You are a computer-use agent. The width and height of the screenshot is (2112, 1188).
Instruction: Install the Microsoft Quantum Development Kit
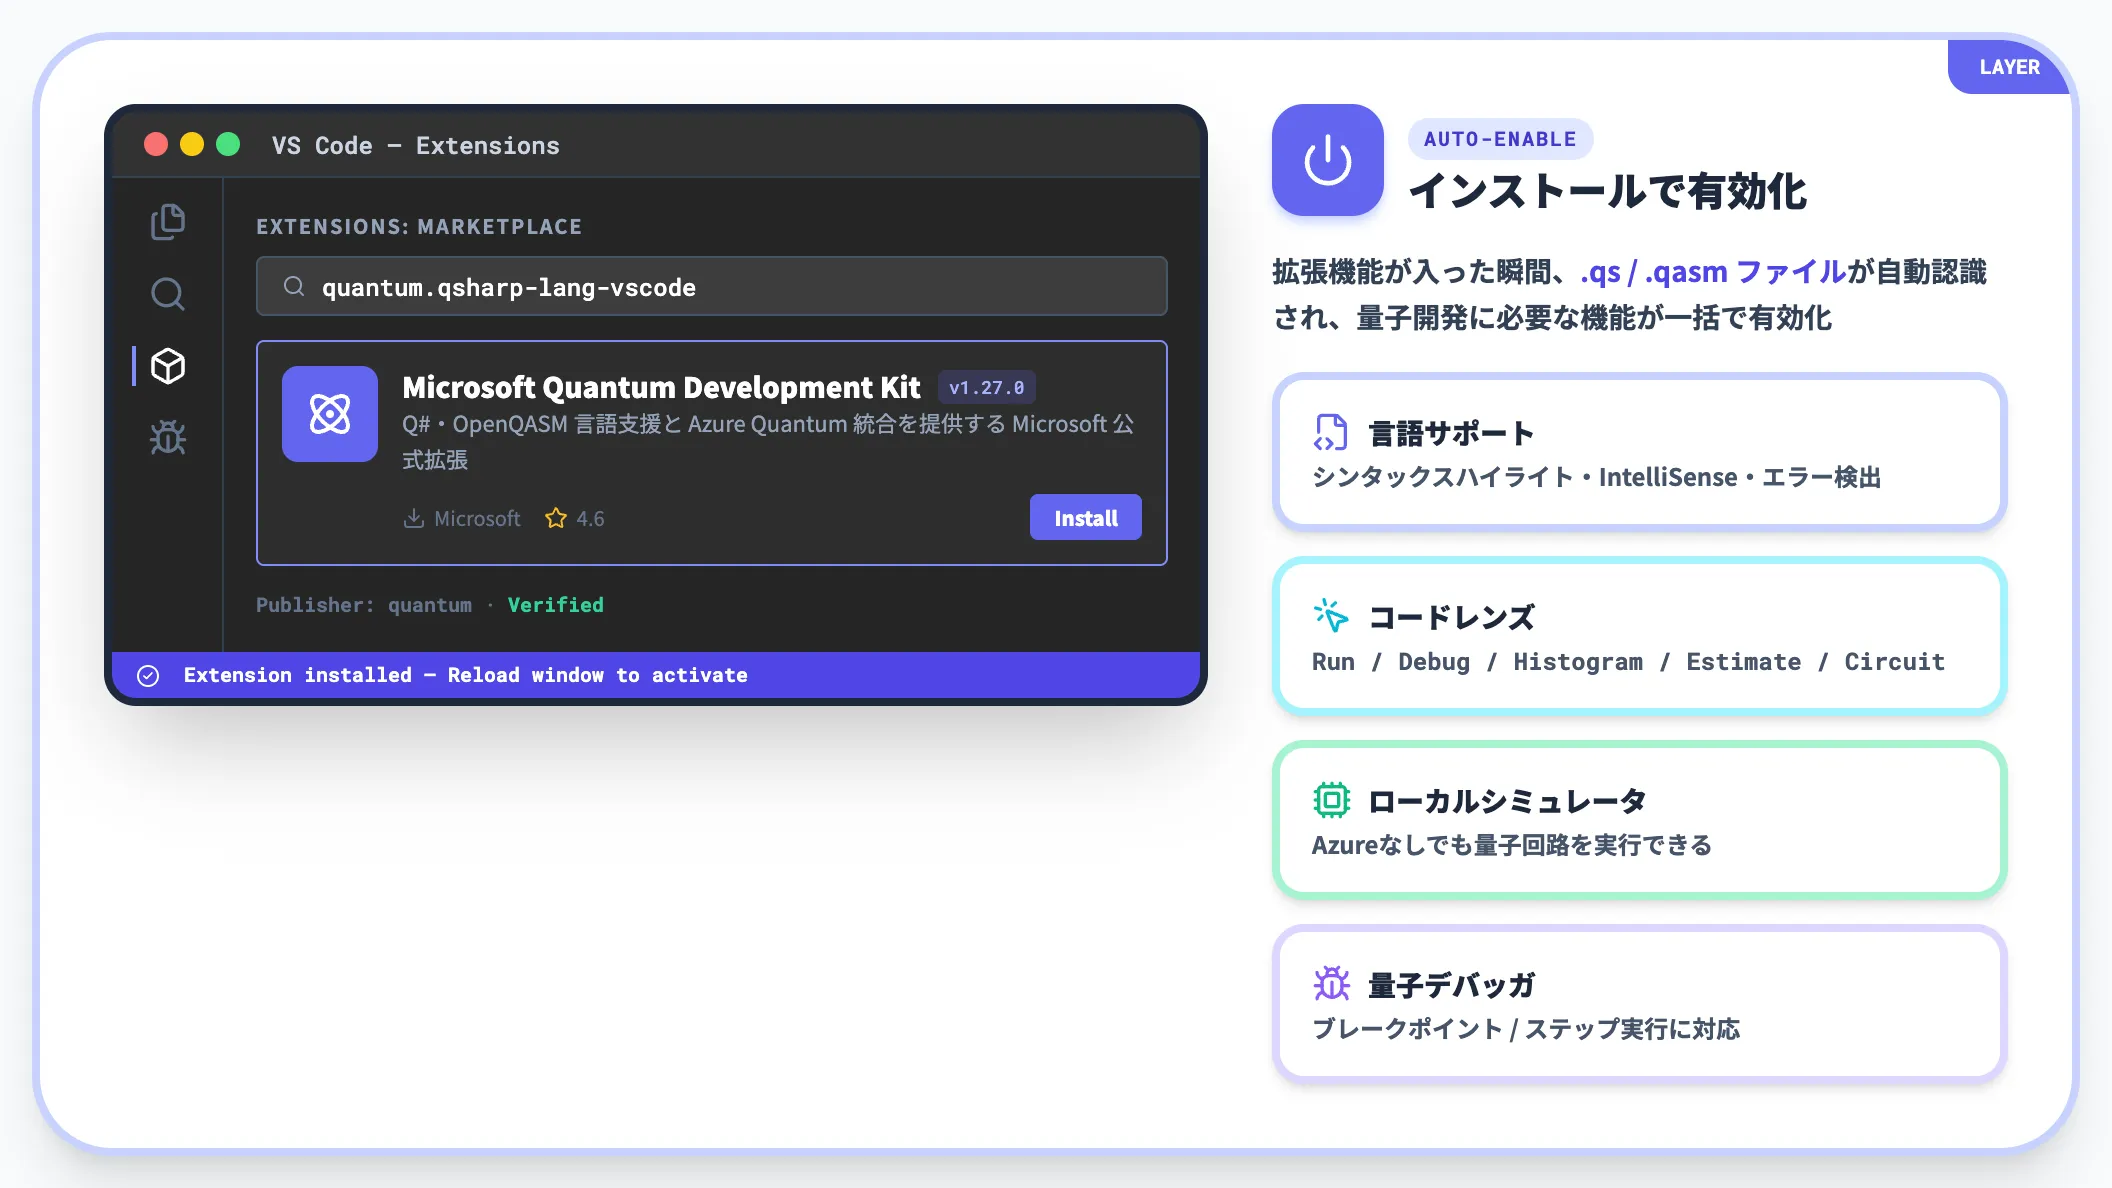tap(1086, 517)
